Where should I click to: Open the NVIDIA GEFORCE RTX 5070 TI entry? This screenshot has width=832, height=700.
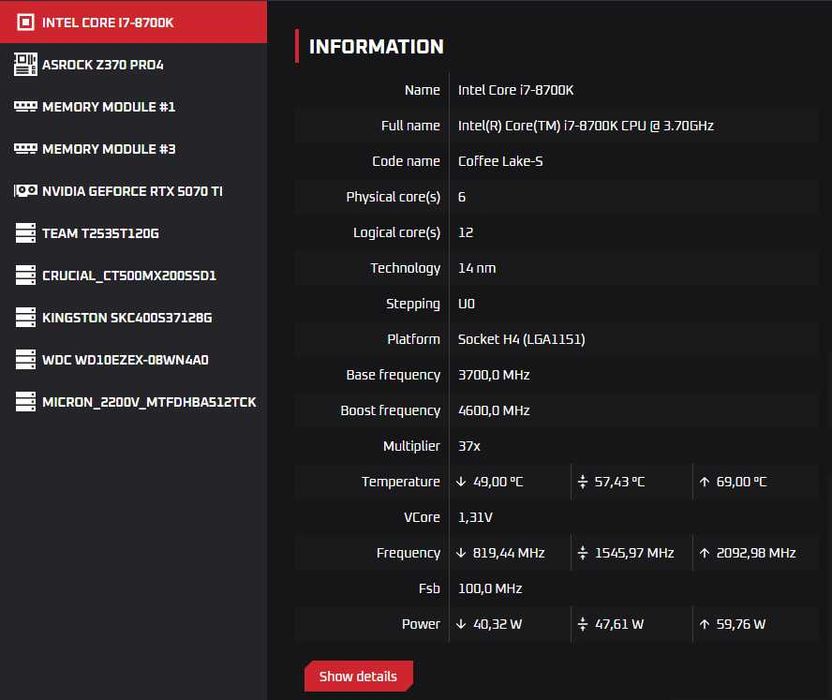[x=132, y=190]
